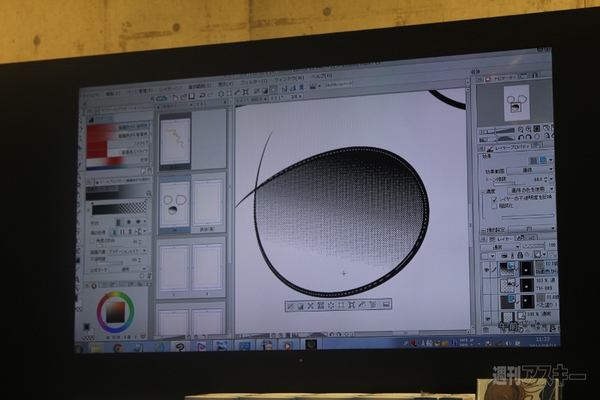Viewport: 600px width, 400px height.
Task: Click the last icon in selection launcher bar
Action: click(386, 304)
